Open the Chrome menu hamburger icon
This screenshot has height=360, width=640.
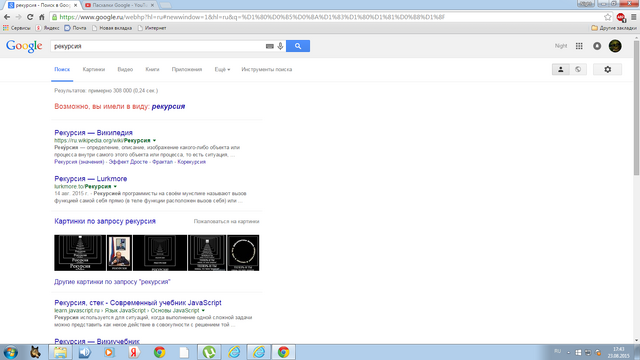pyautogui.click(x=633, y=17)
